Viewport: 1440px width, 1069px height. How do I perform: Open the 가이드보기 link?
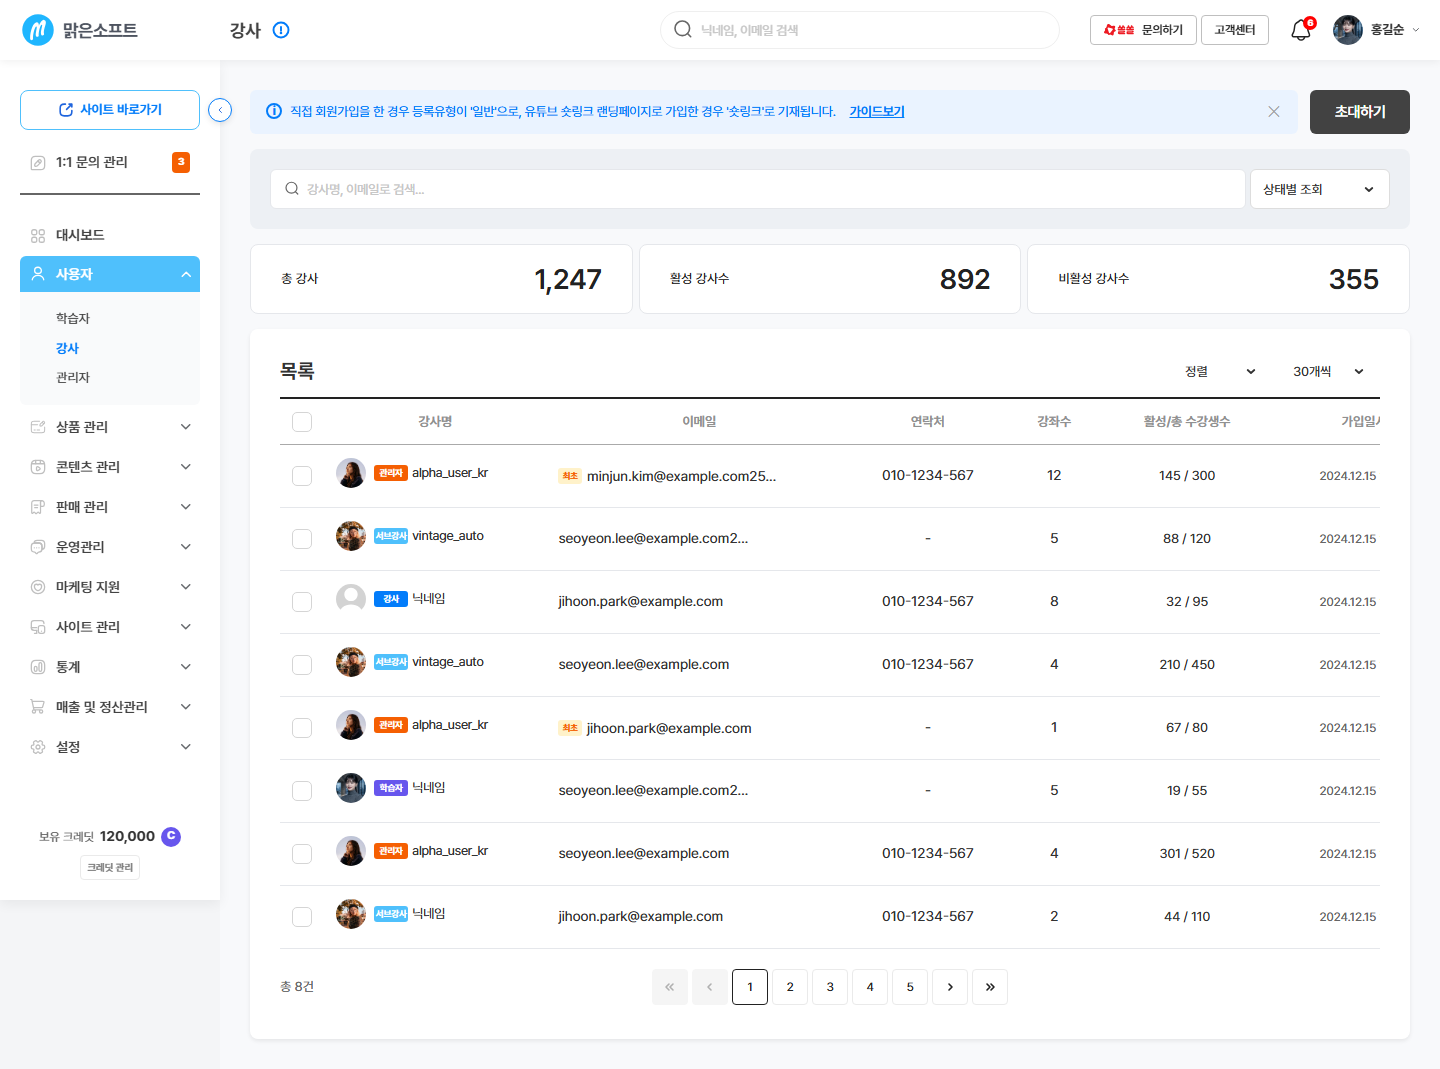(877, 112)
